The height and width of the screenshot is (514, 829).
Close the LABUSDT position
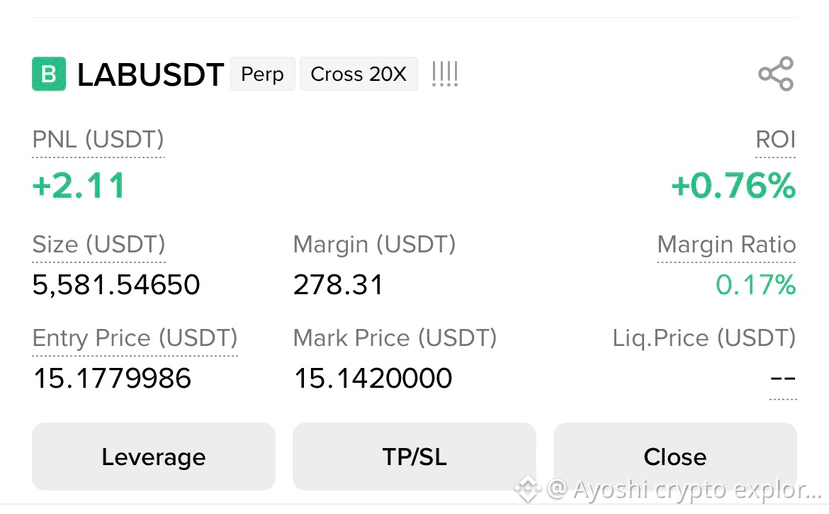point(675,456)
